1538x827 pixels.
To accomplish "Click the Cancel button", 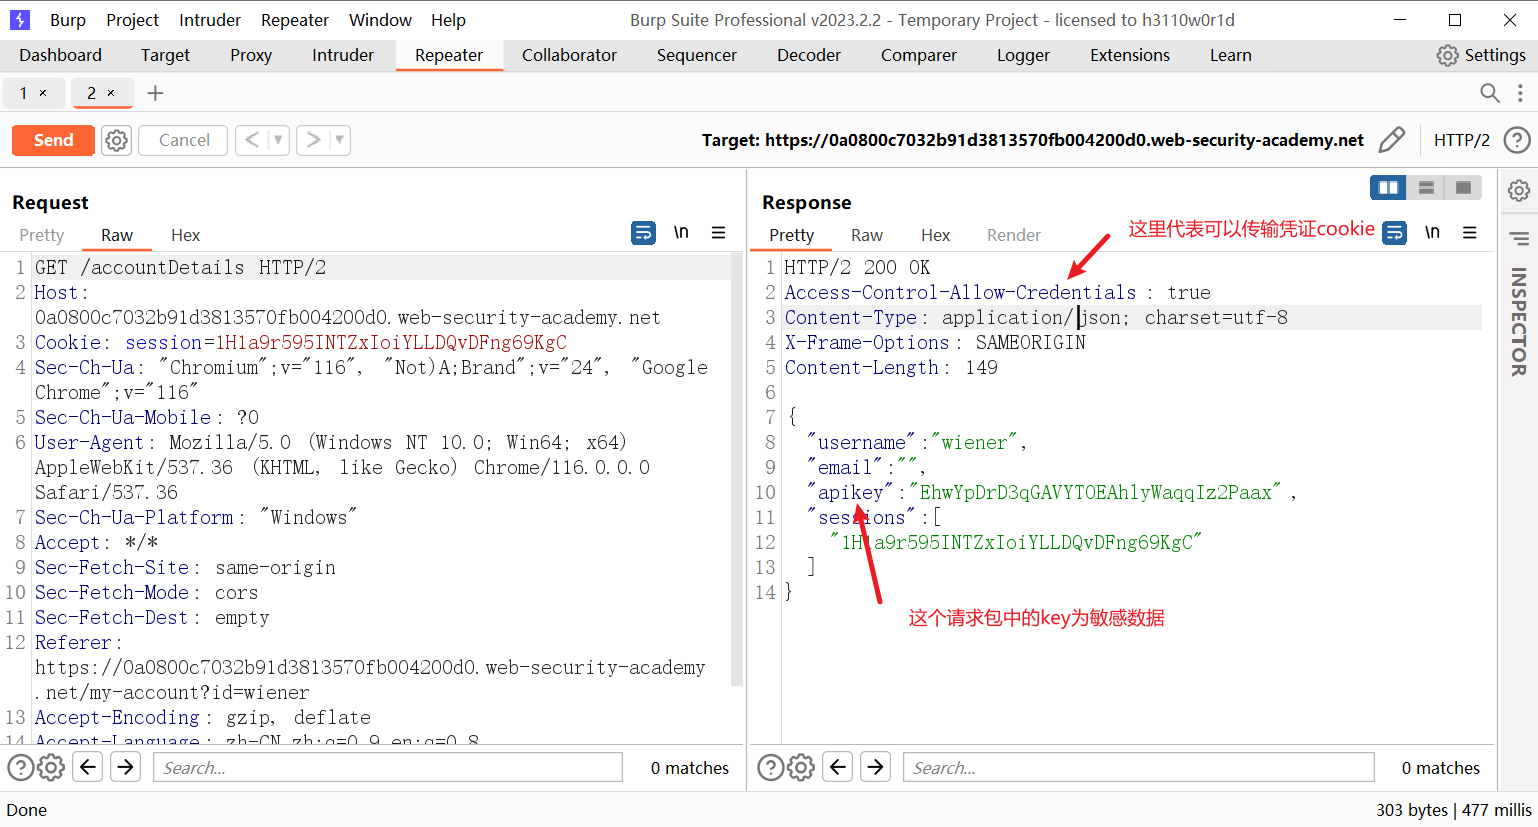I will click(x=184, y=140).
